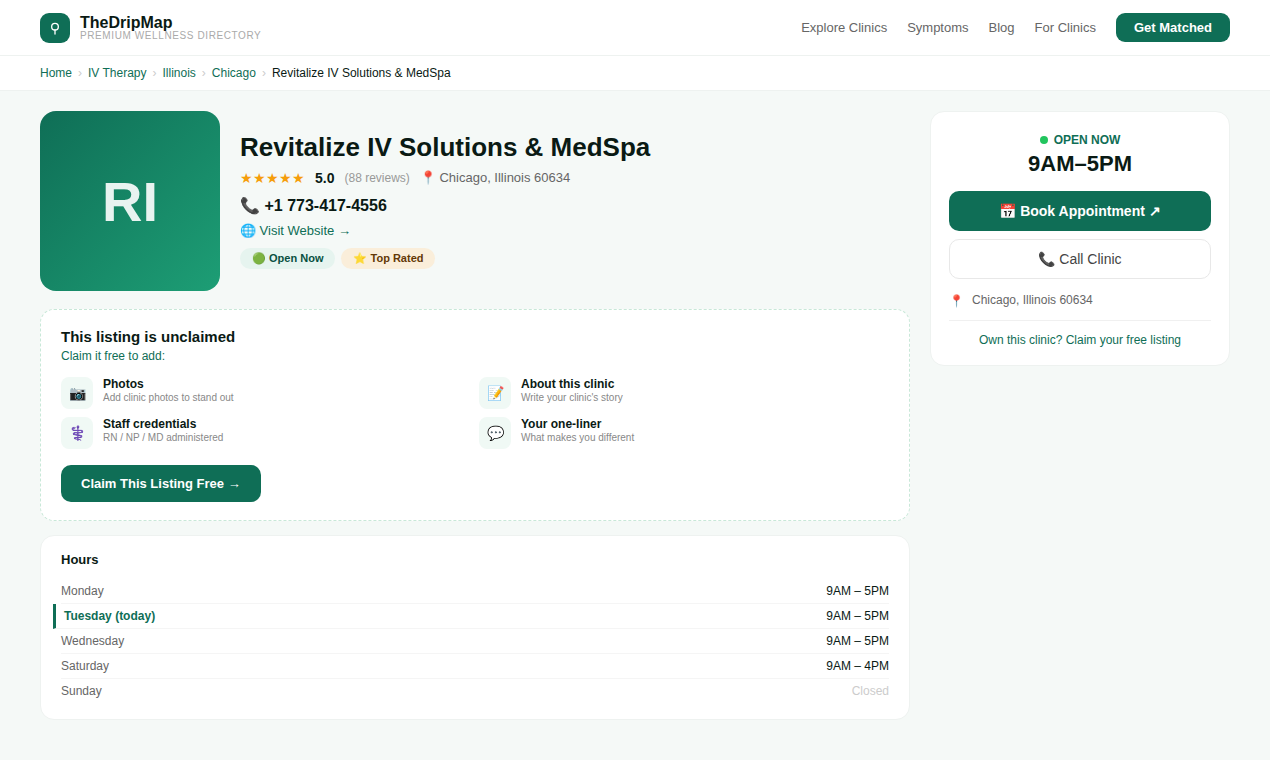1270x760 pixels.
Task: Click the large RI clinic avatar
Action: click(130, 201)
